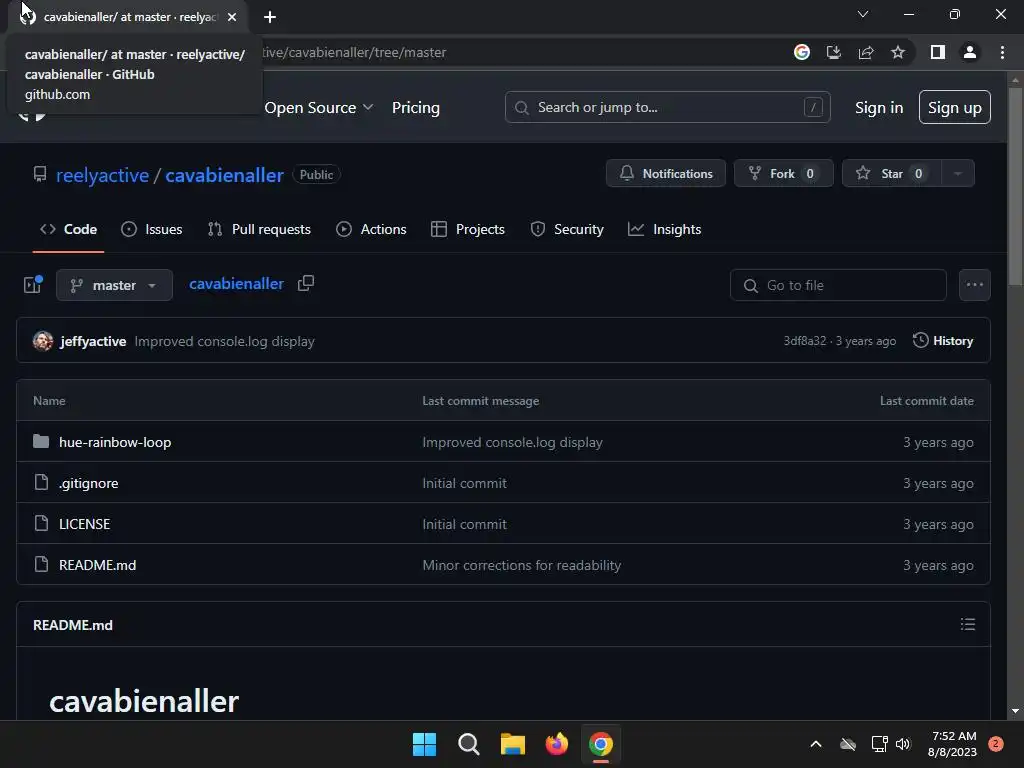Open commit 3df8a32
This screenshot has width=1024, height=768.
click(805, 341)
